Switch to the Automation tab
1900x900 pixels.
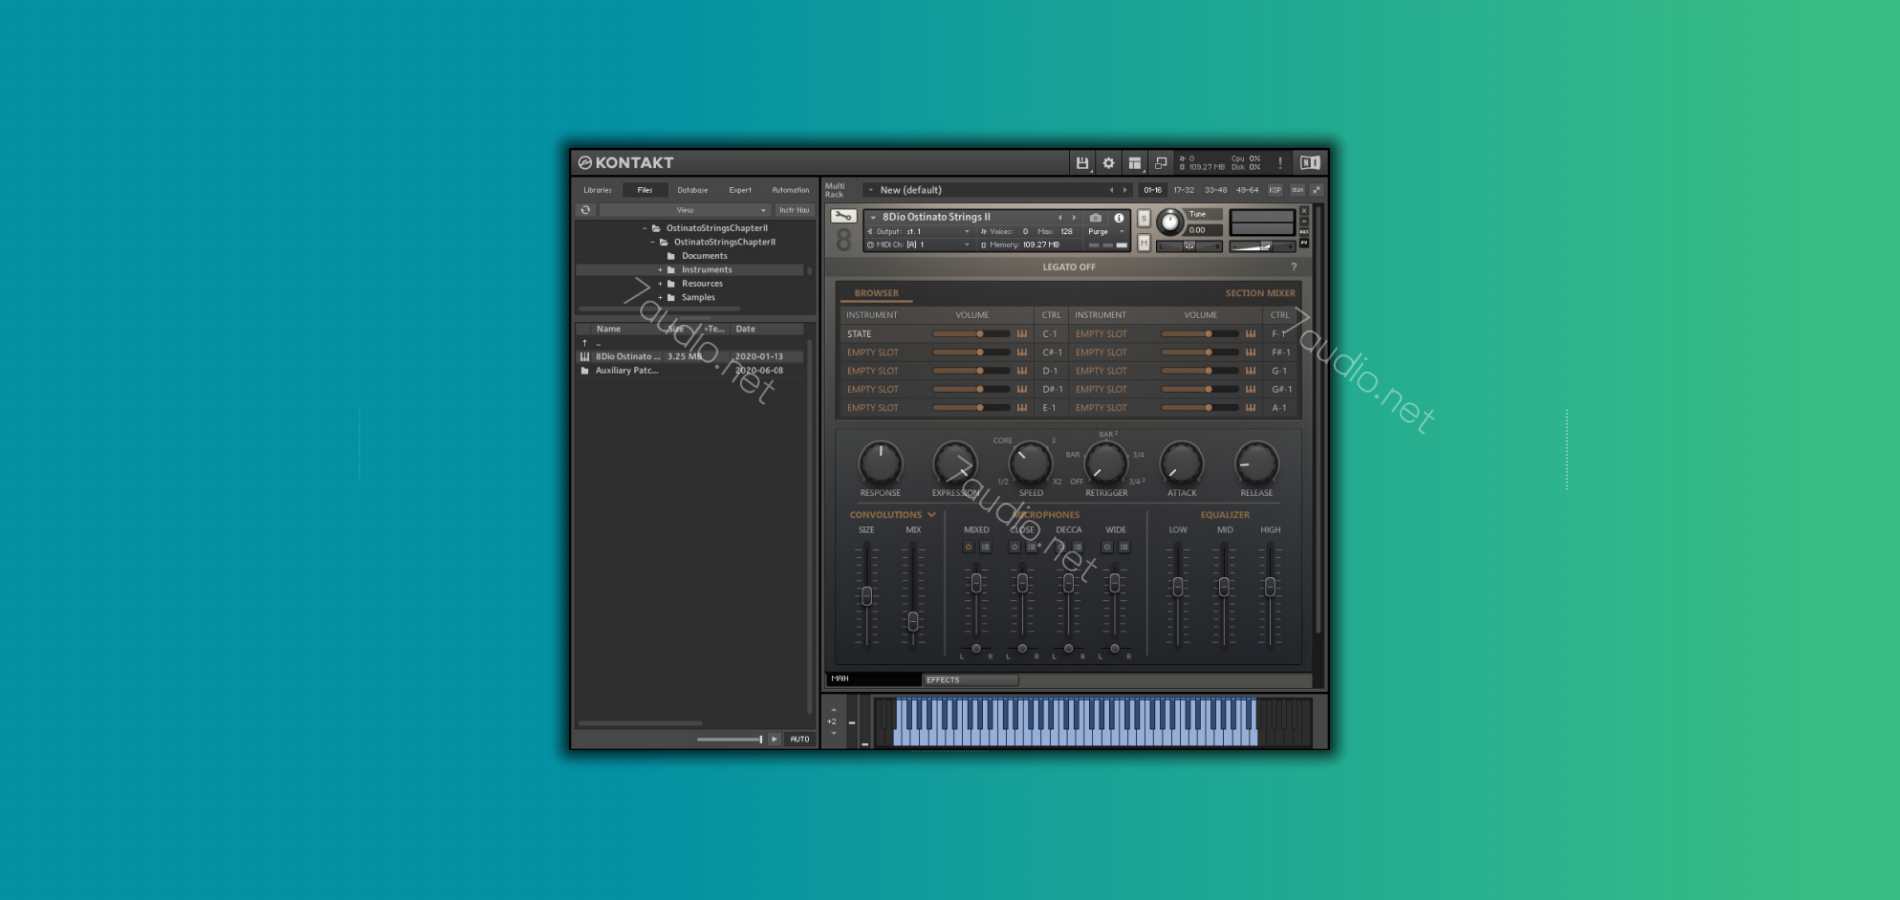click(790, 190)
